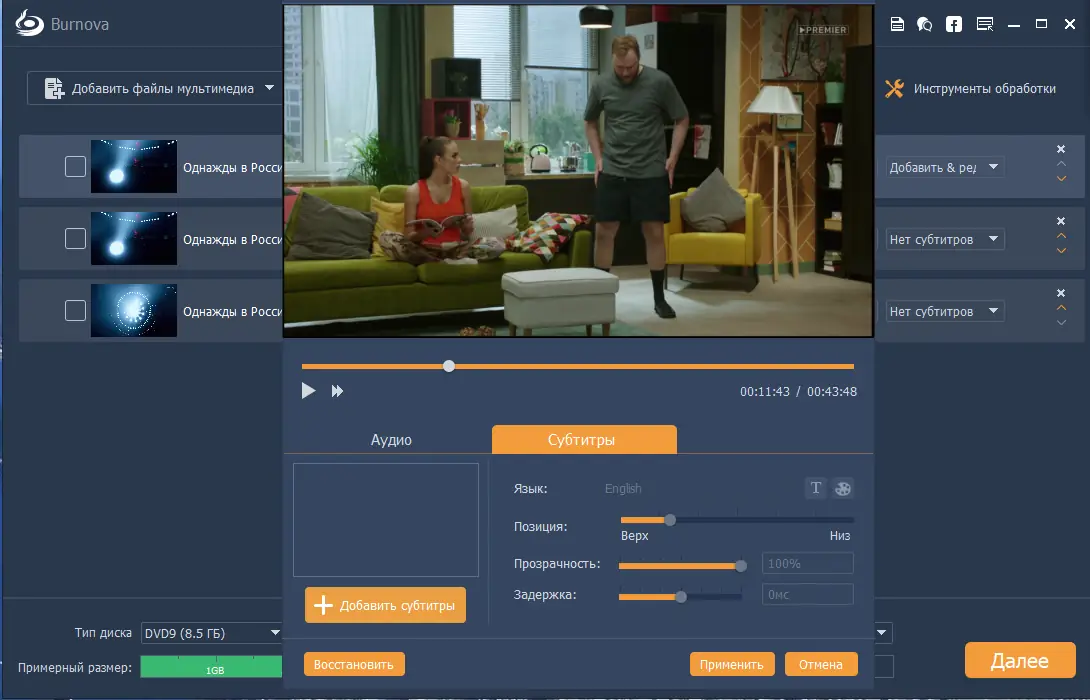Open the bottom-right dropdown arrow beside dialog
Viewport: 1090px width, 700px height.
coord(882,633)
